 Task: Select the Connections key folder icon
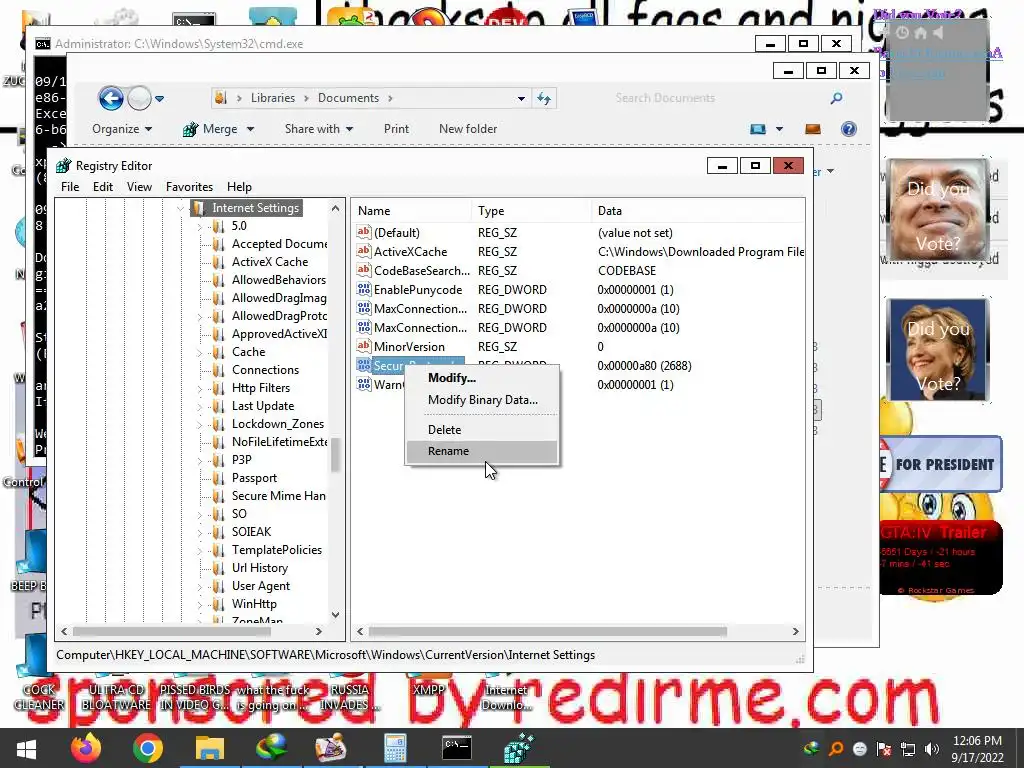point(218,370)
